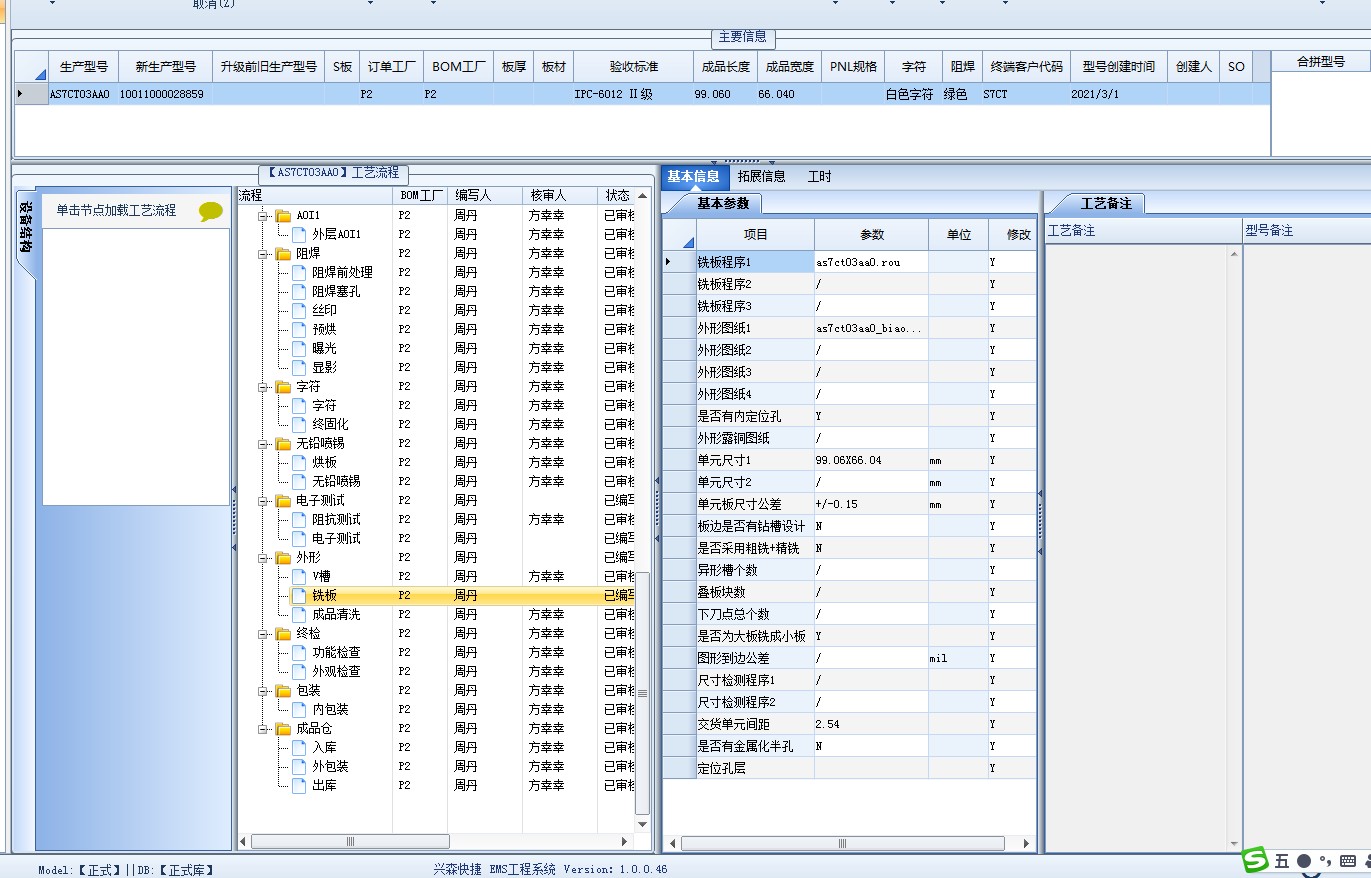Screen dimensions: 1371x878
Task: Collapse the 电子测试 folder node
Action: [265, 501]
